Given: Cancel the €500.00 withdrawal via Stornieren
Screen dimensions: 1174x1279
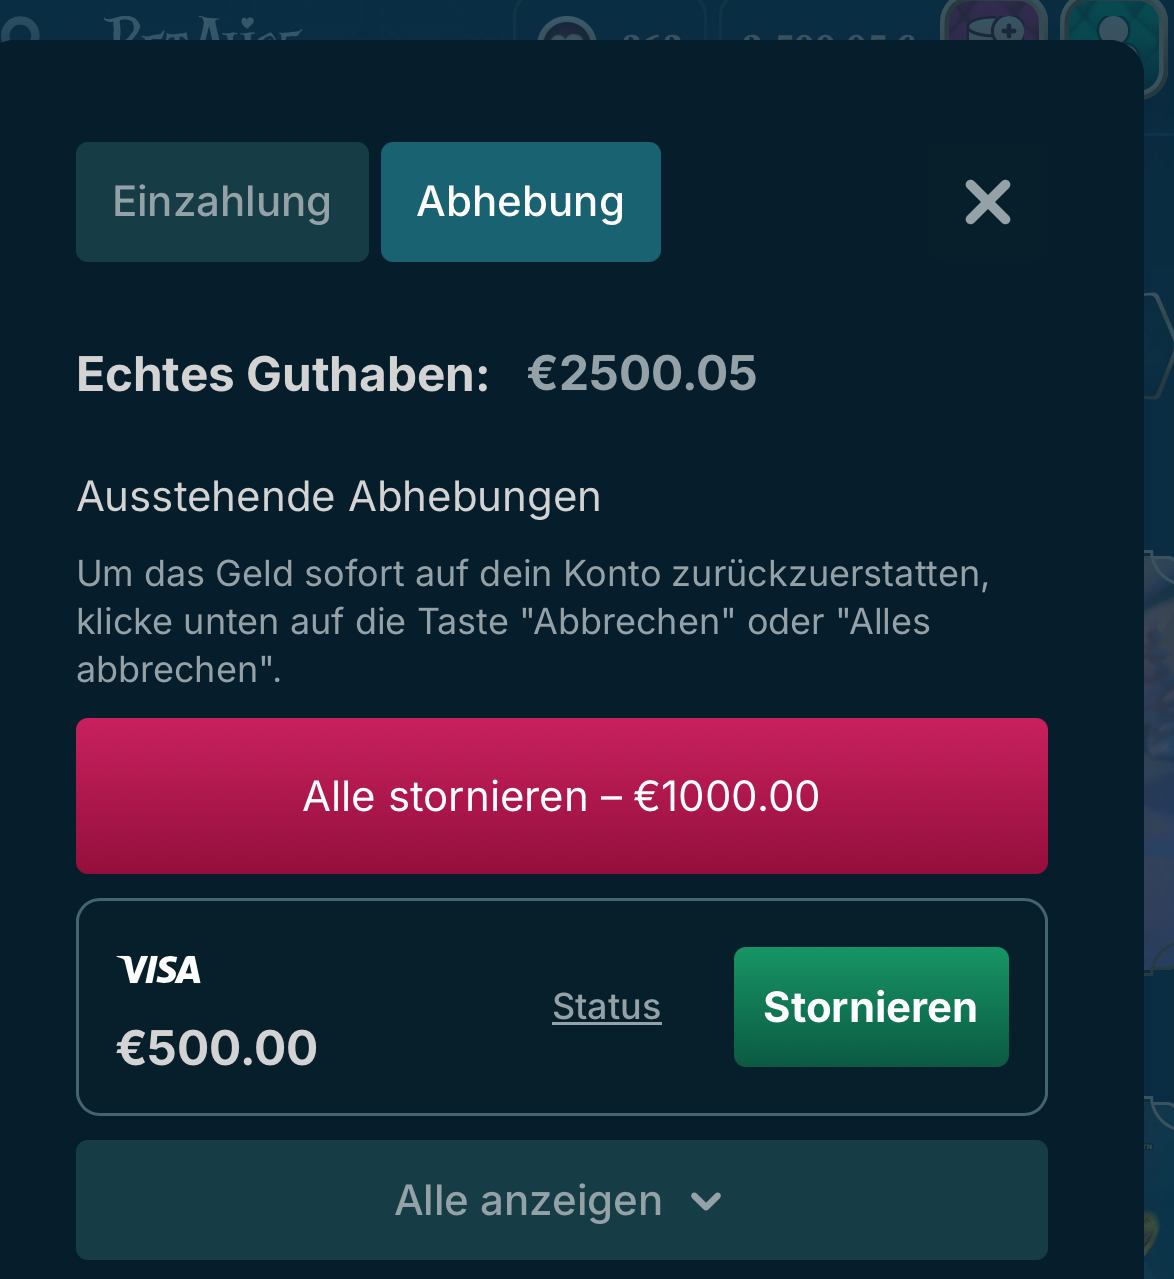Looking at the screenshot, I should 870,1007.
